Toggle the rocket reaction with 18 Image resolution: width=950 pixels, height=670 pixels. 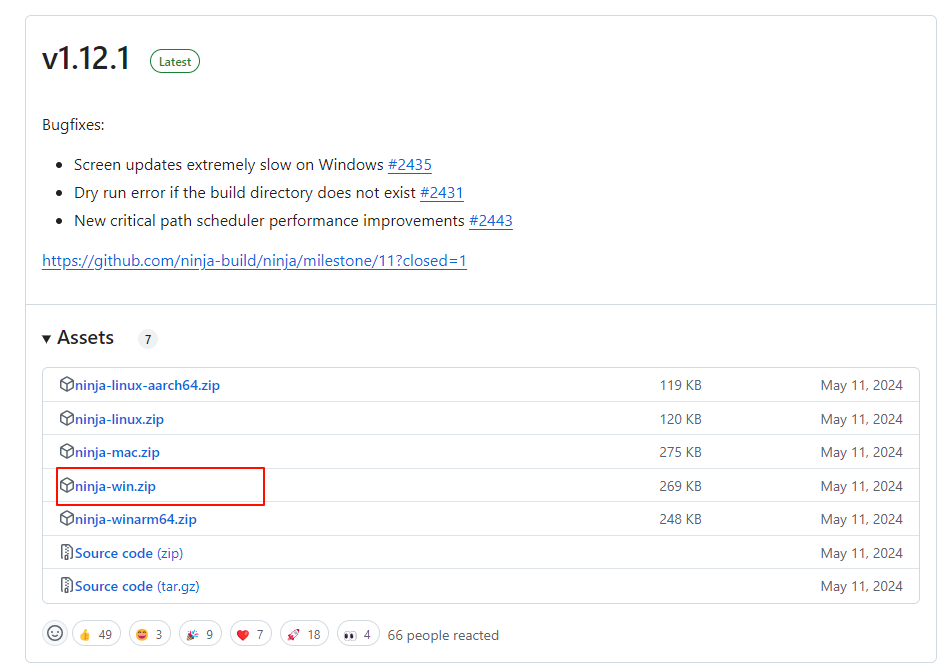point(304,634)
